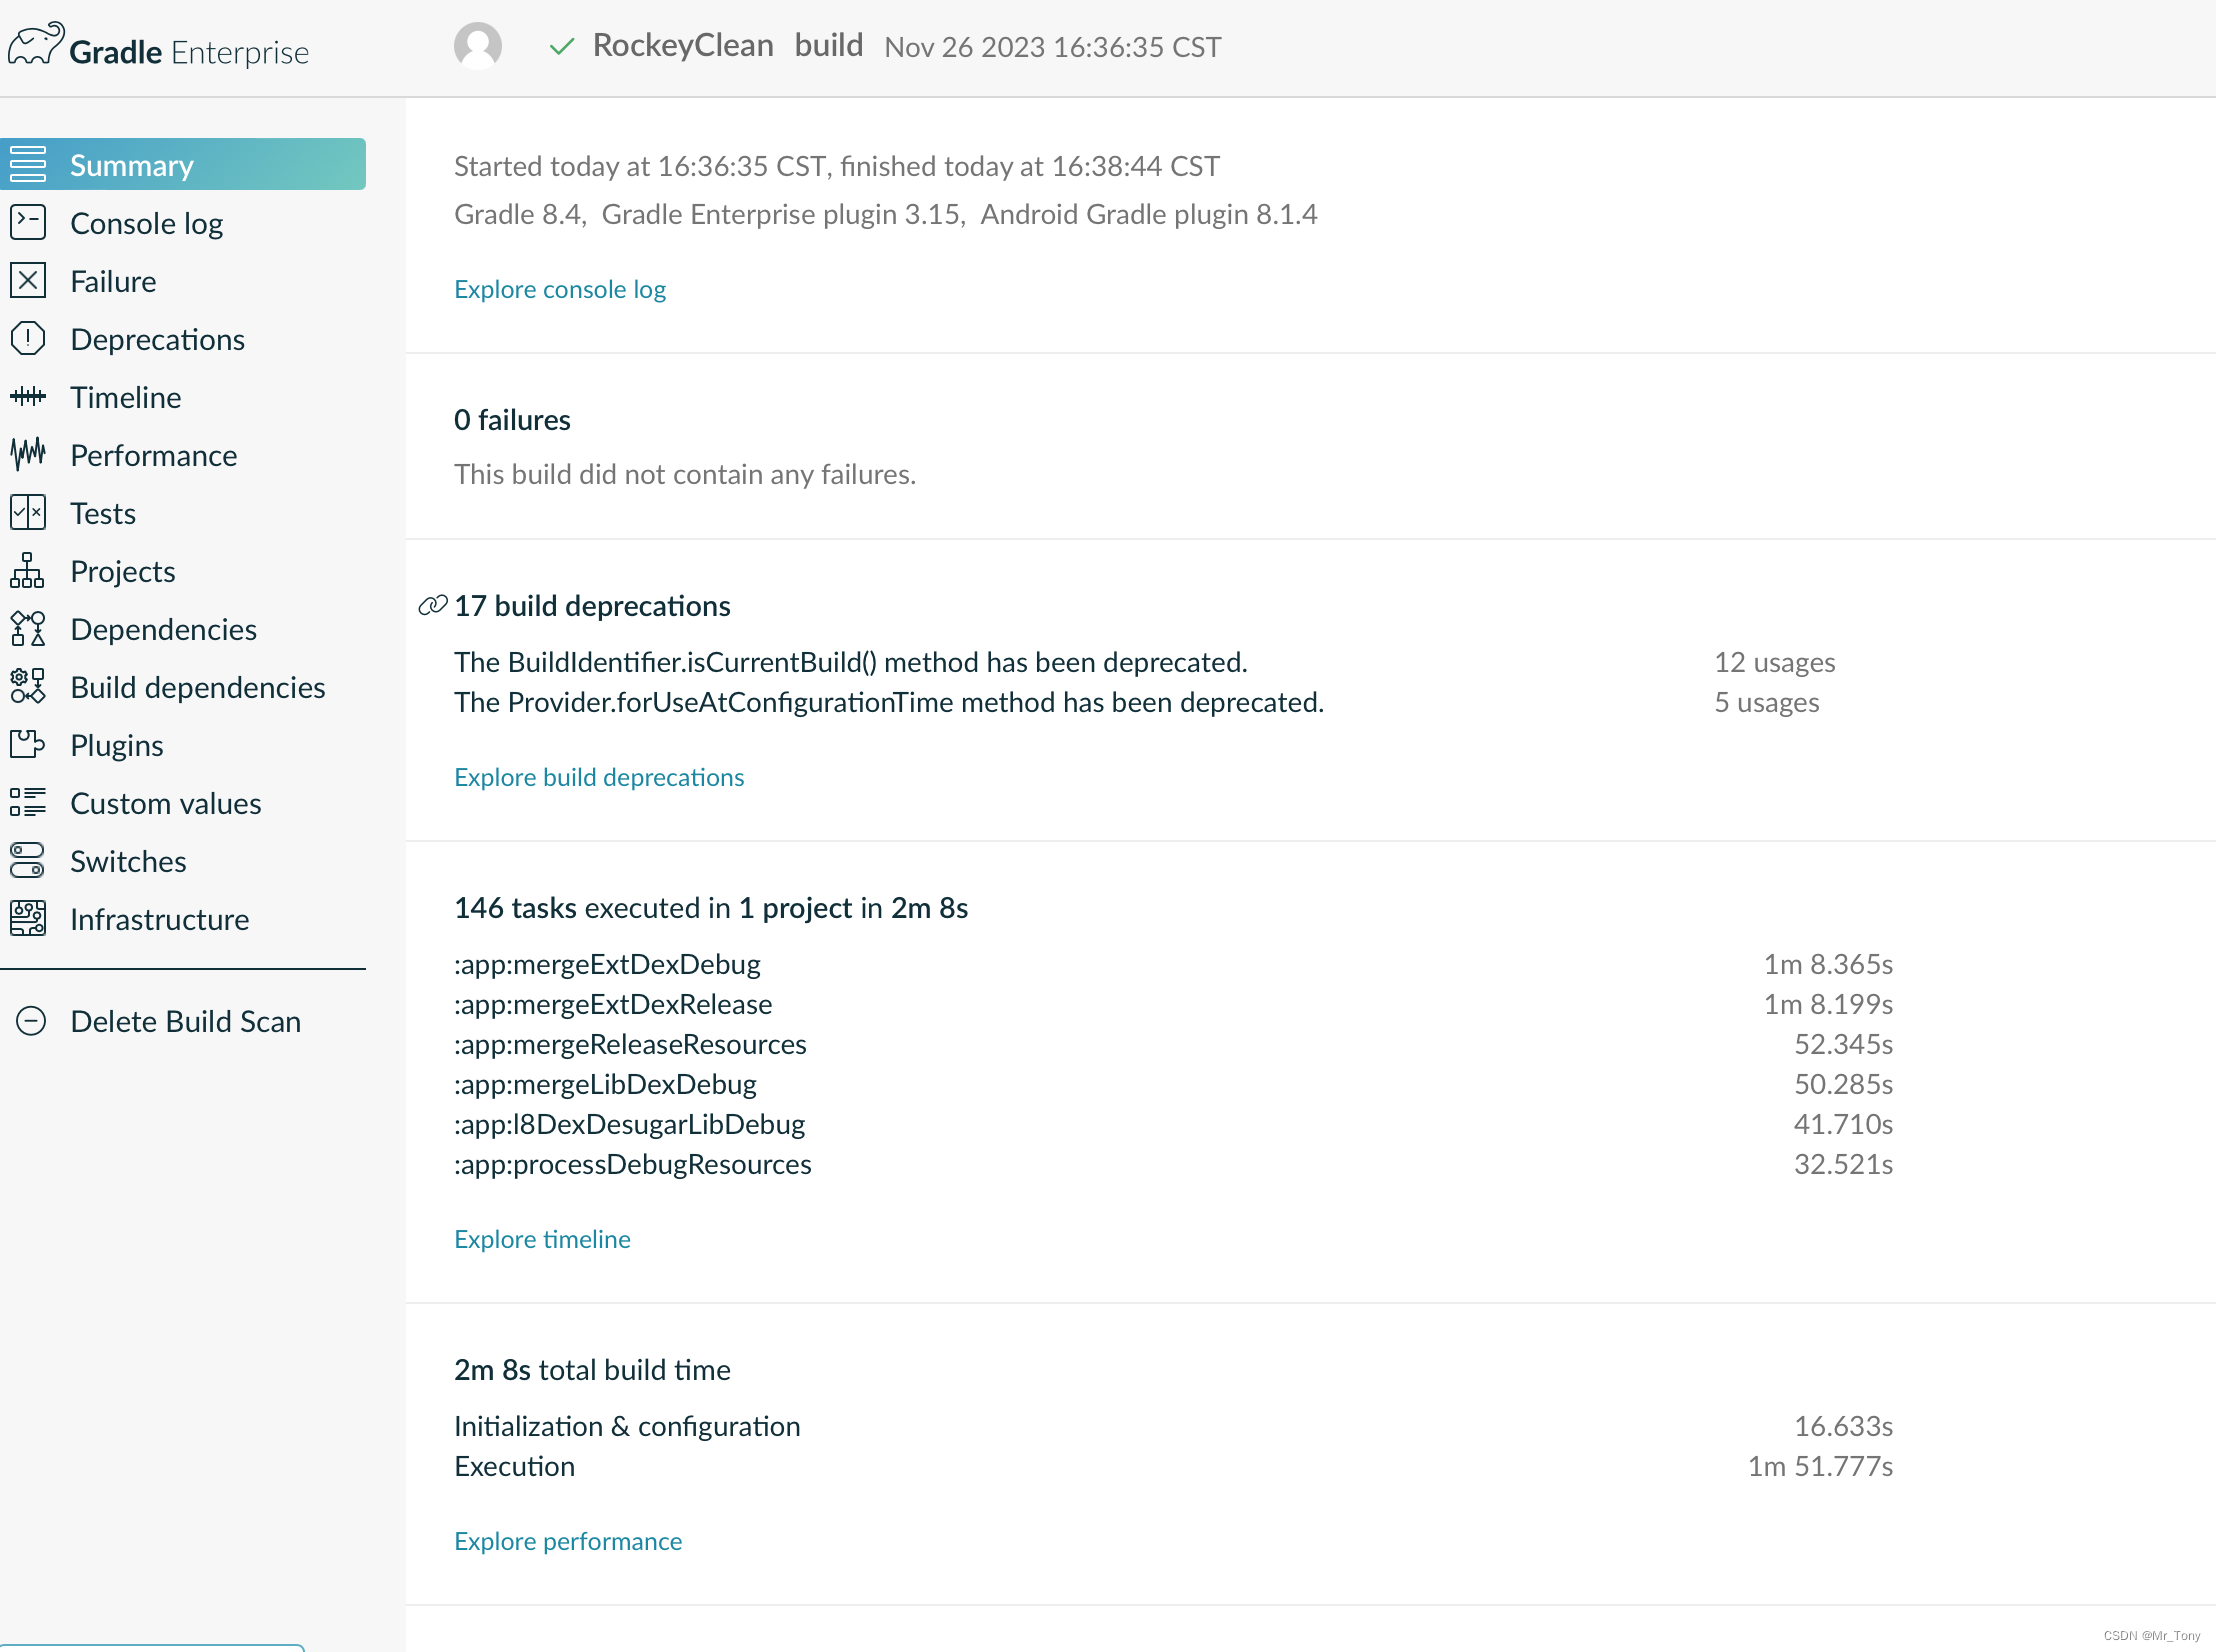Open the user avatar profile icon
The image size is (2216, 1652).
coord(477,46)
